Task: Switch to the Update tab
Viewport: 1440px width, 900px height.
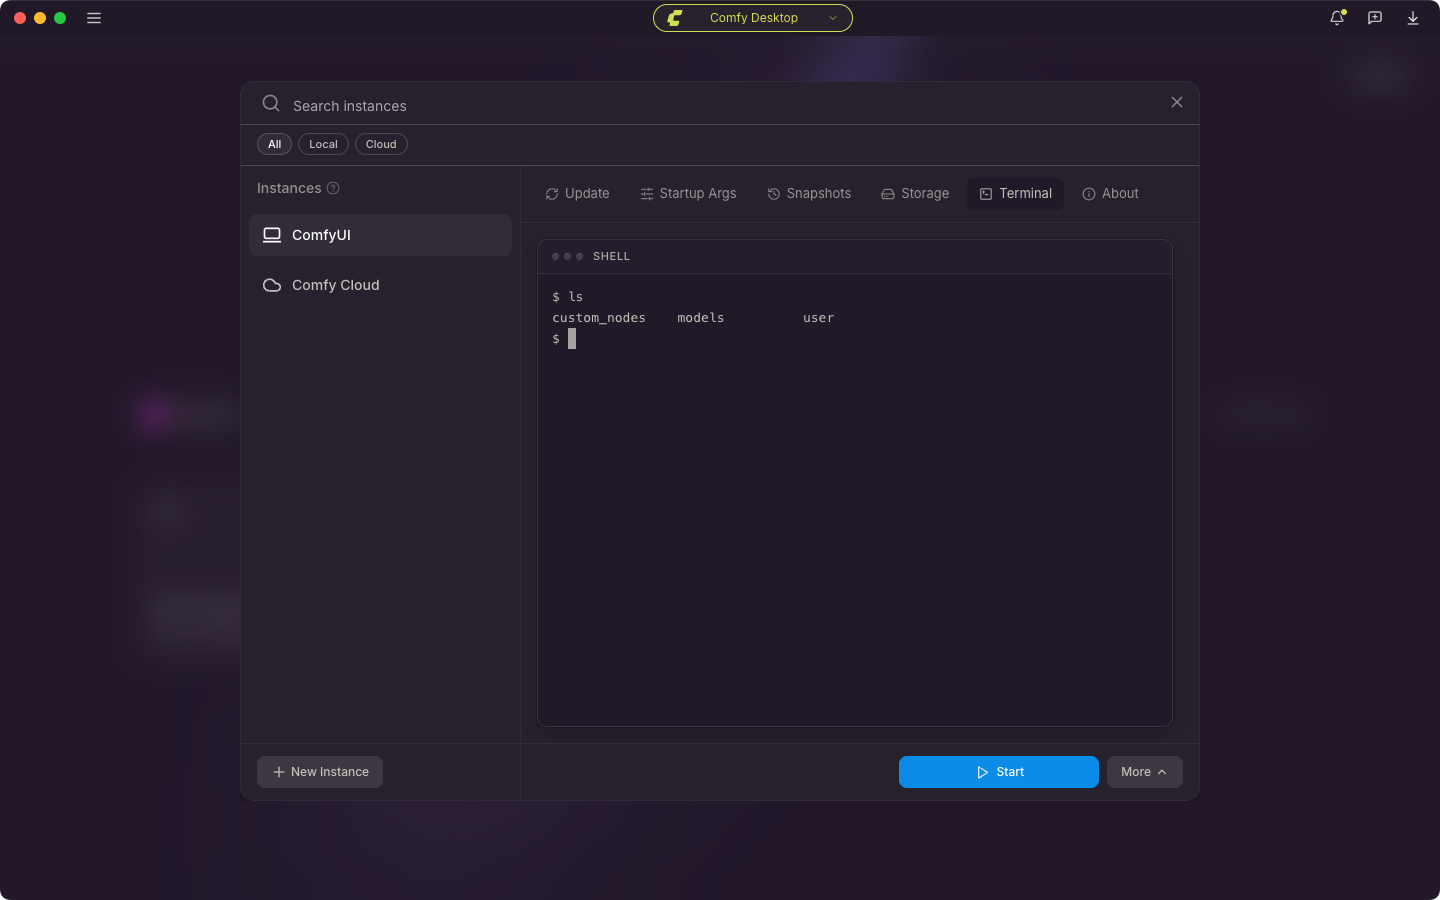Action: click(x=577, y=194)
